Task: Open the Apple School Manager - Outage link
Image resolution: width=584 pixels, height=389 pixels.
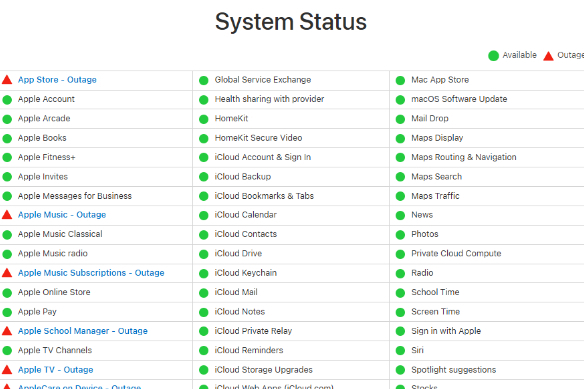Action: [83, 331]
